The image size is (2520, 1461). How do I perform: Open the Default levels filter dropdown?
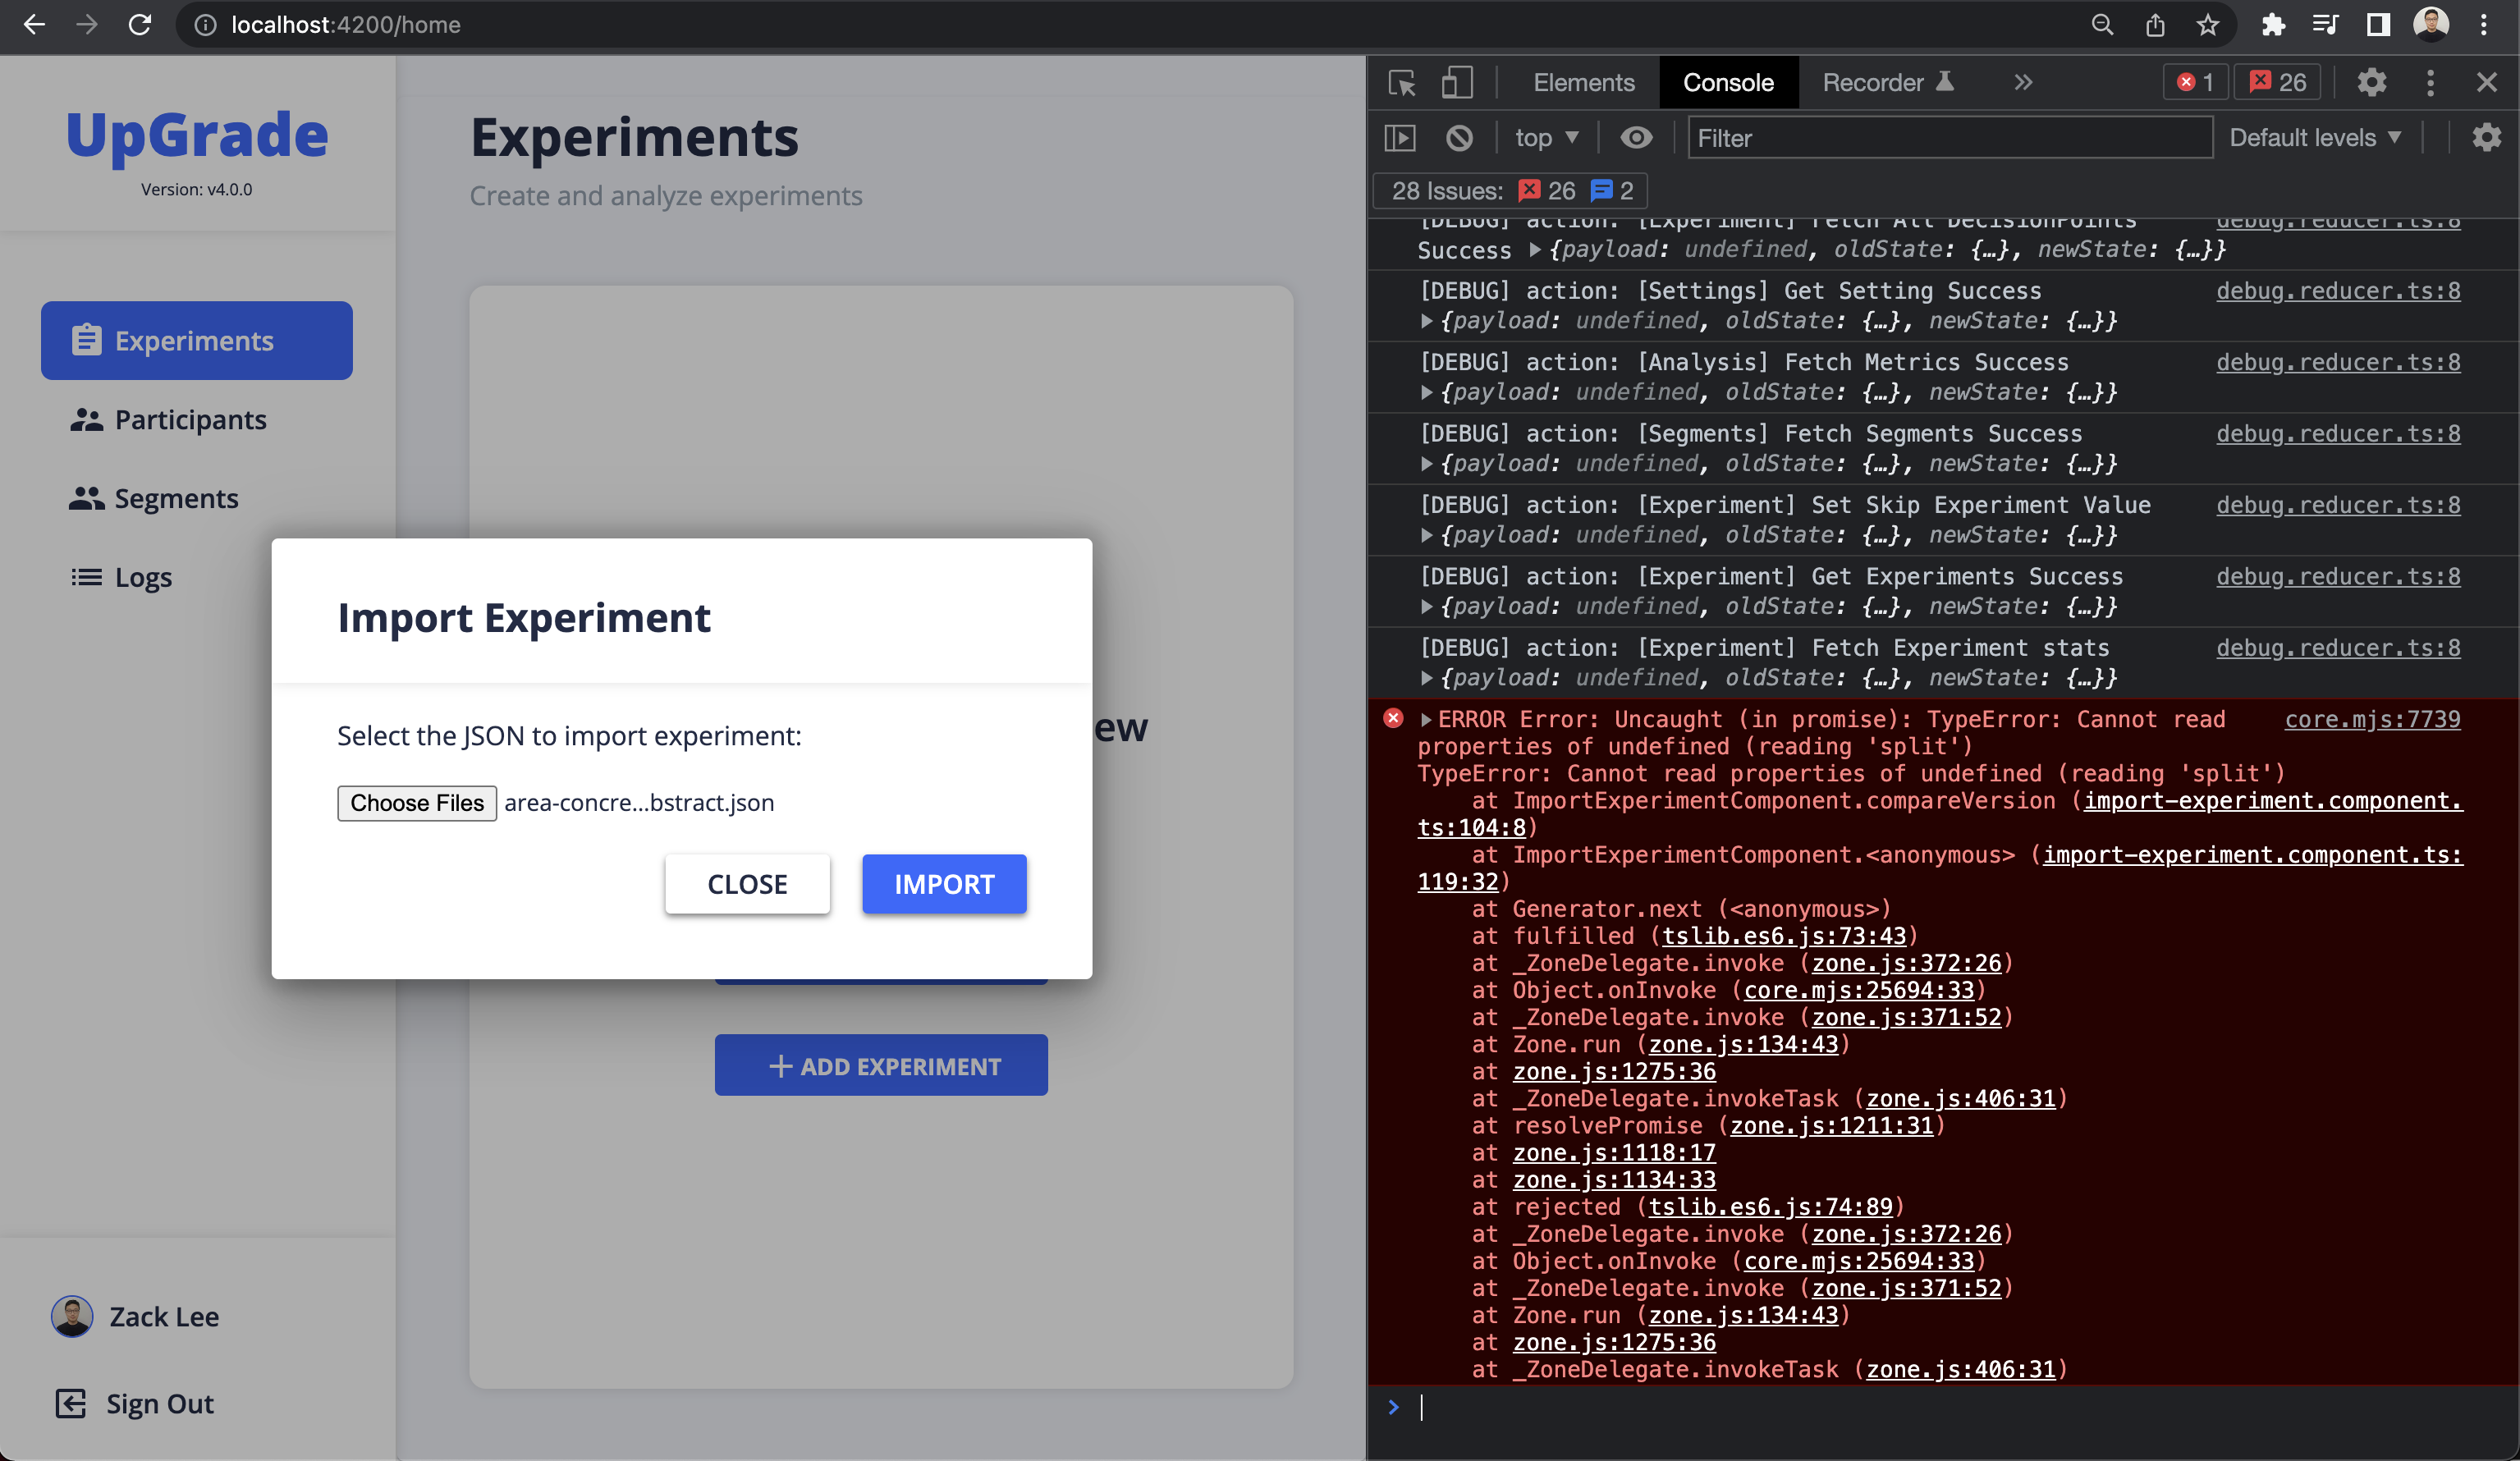(2315, 138)
